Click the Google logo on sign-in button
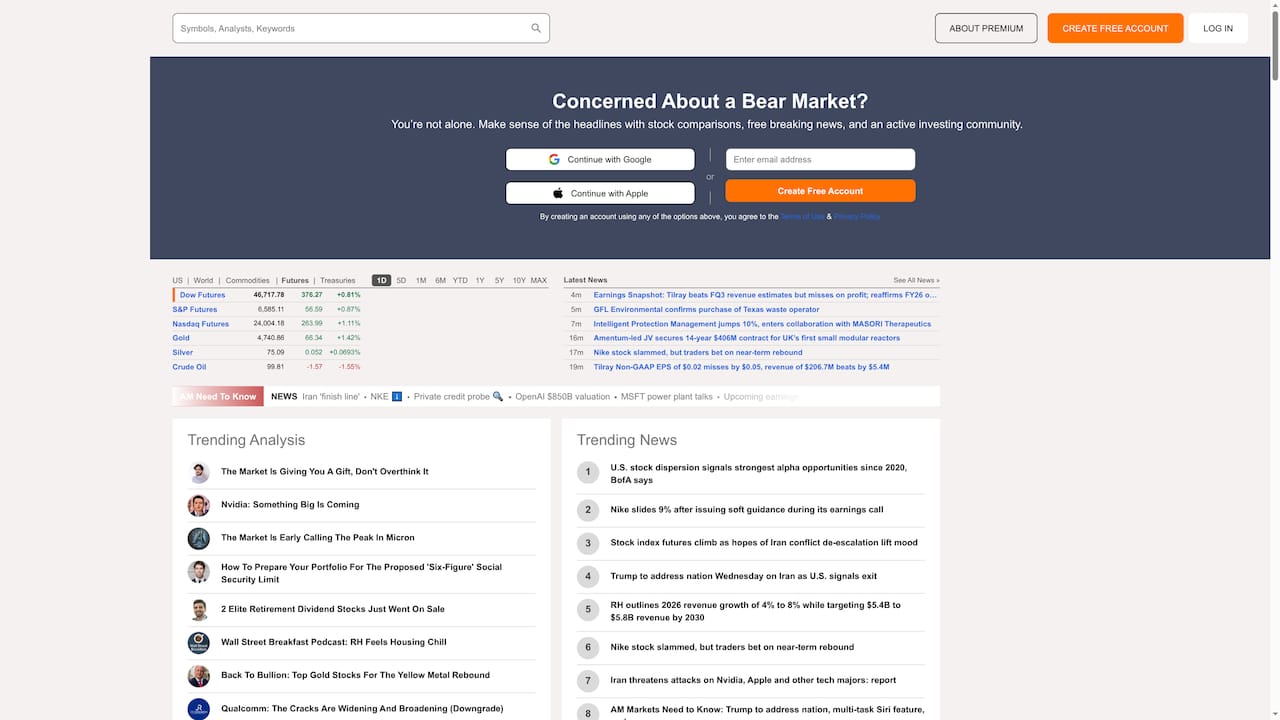Viewport: 1280px width, 720px height. [554, 160]
